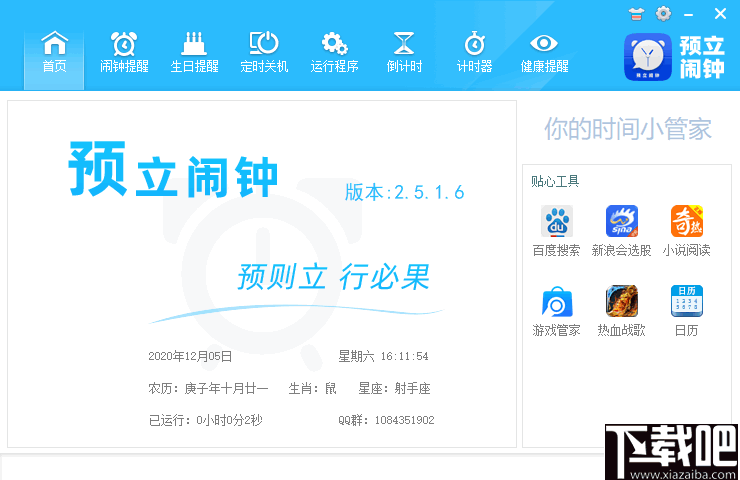Click lunar date 农历：庚子年十月廿一
This screenshot has width=740, height=480.
pyautogui.click(x=208, y=388)
